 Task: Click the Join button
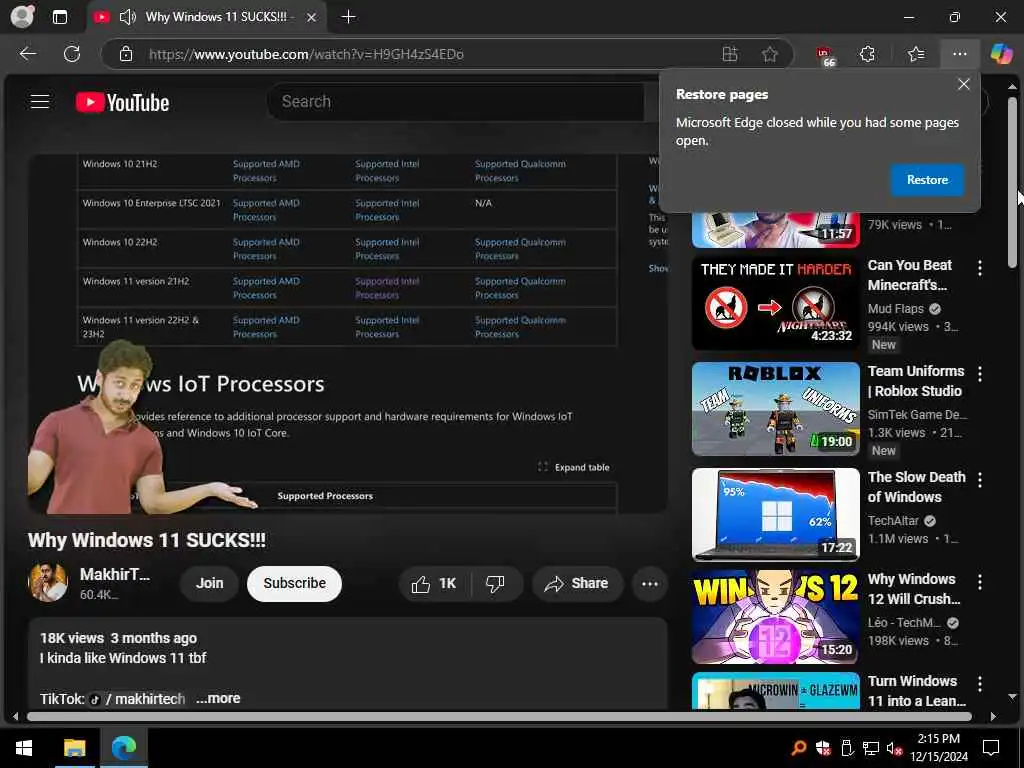point(210,583)
